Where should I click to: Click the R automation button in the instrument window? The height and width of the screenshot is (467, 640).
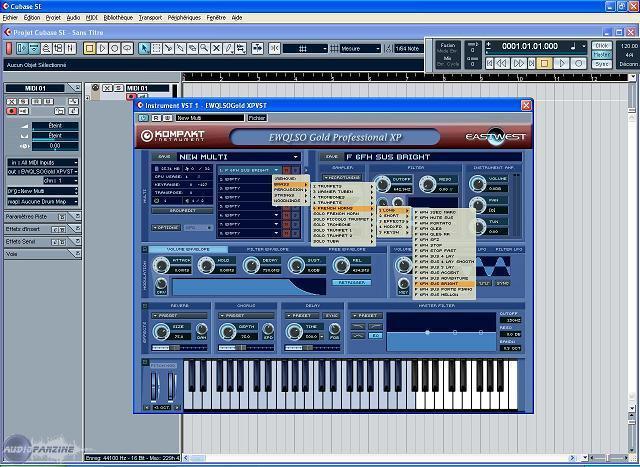156,118
